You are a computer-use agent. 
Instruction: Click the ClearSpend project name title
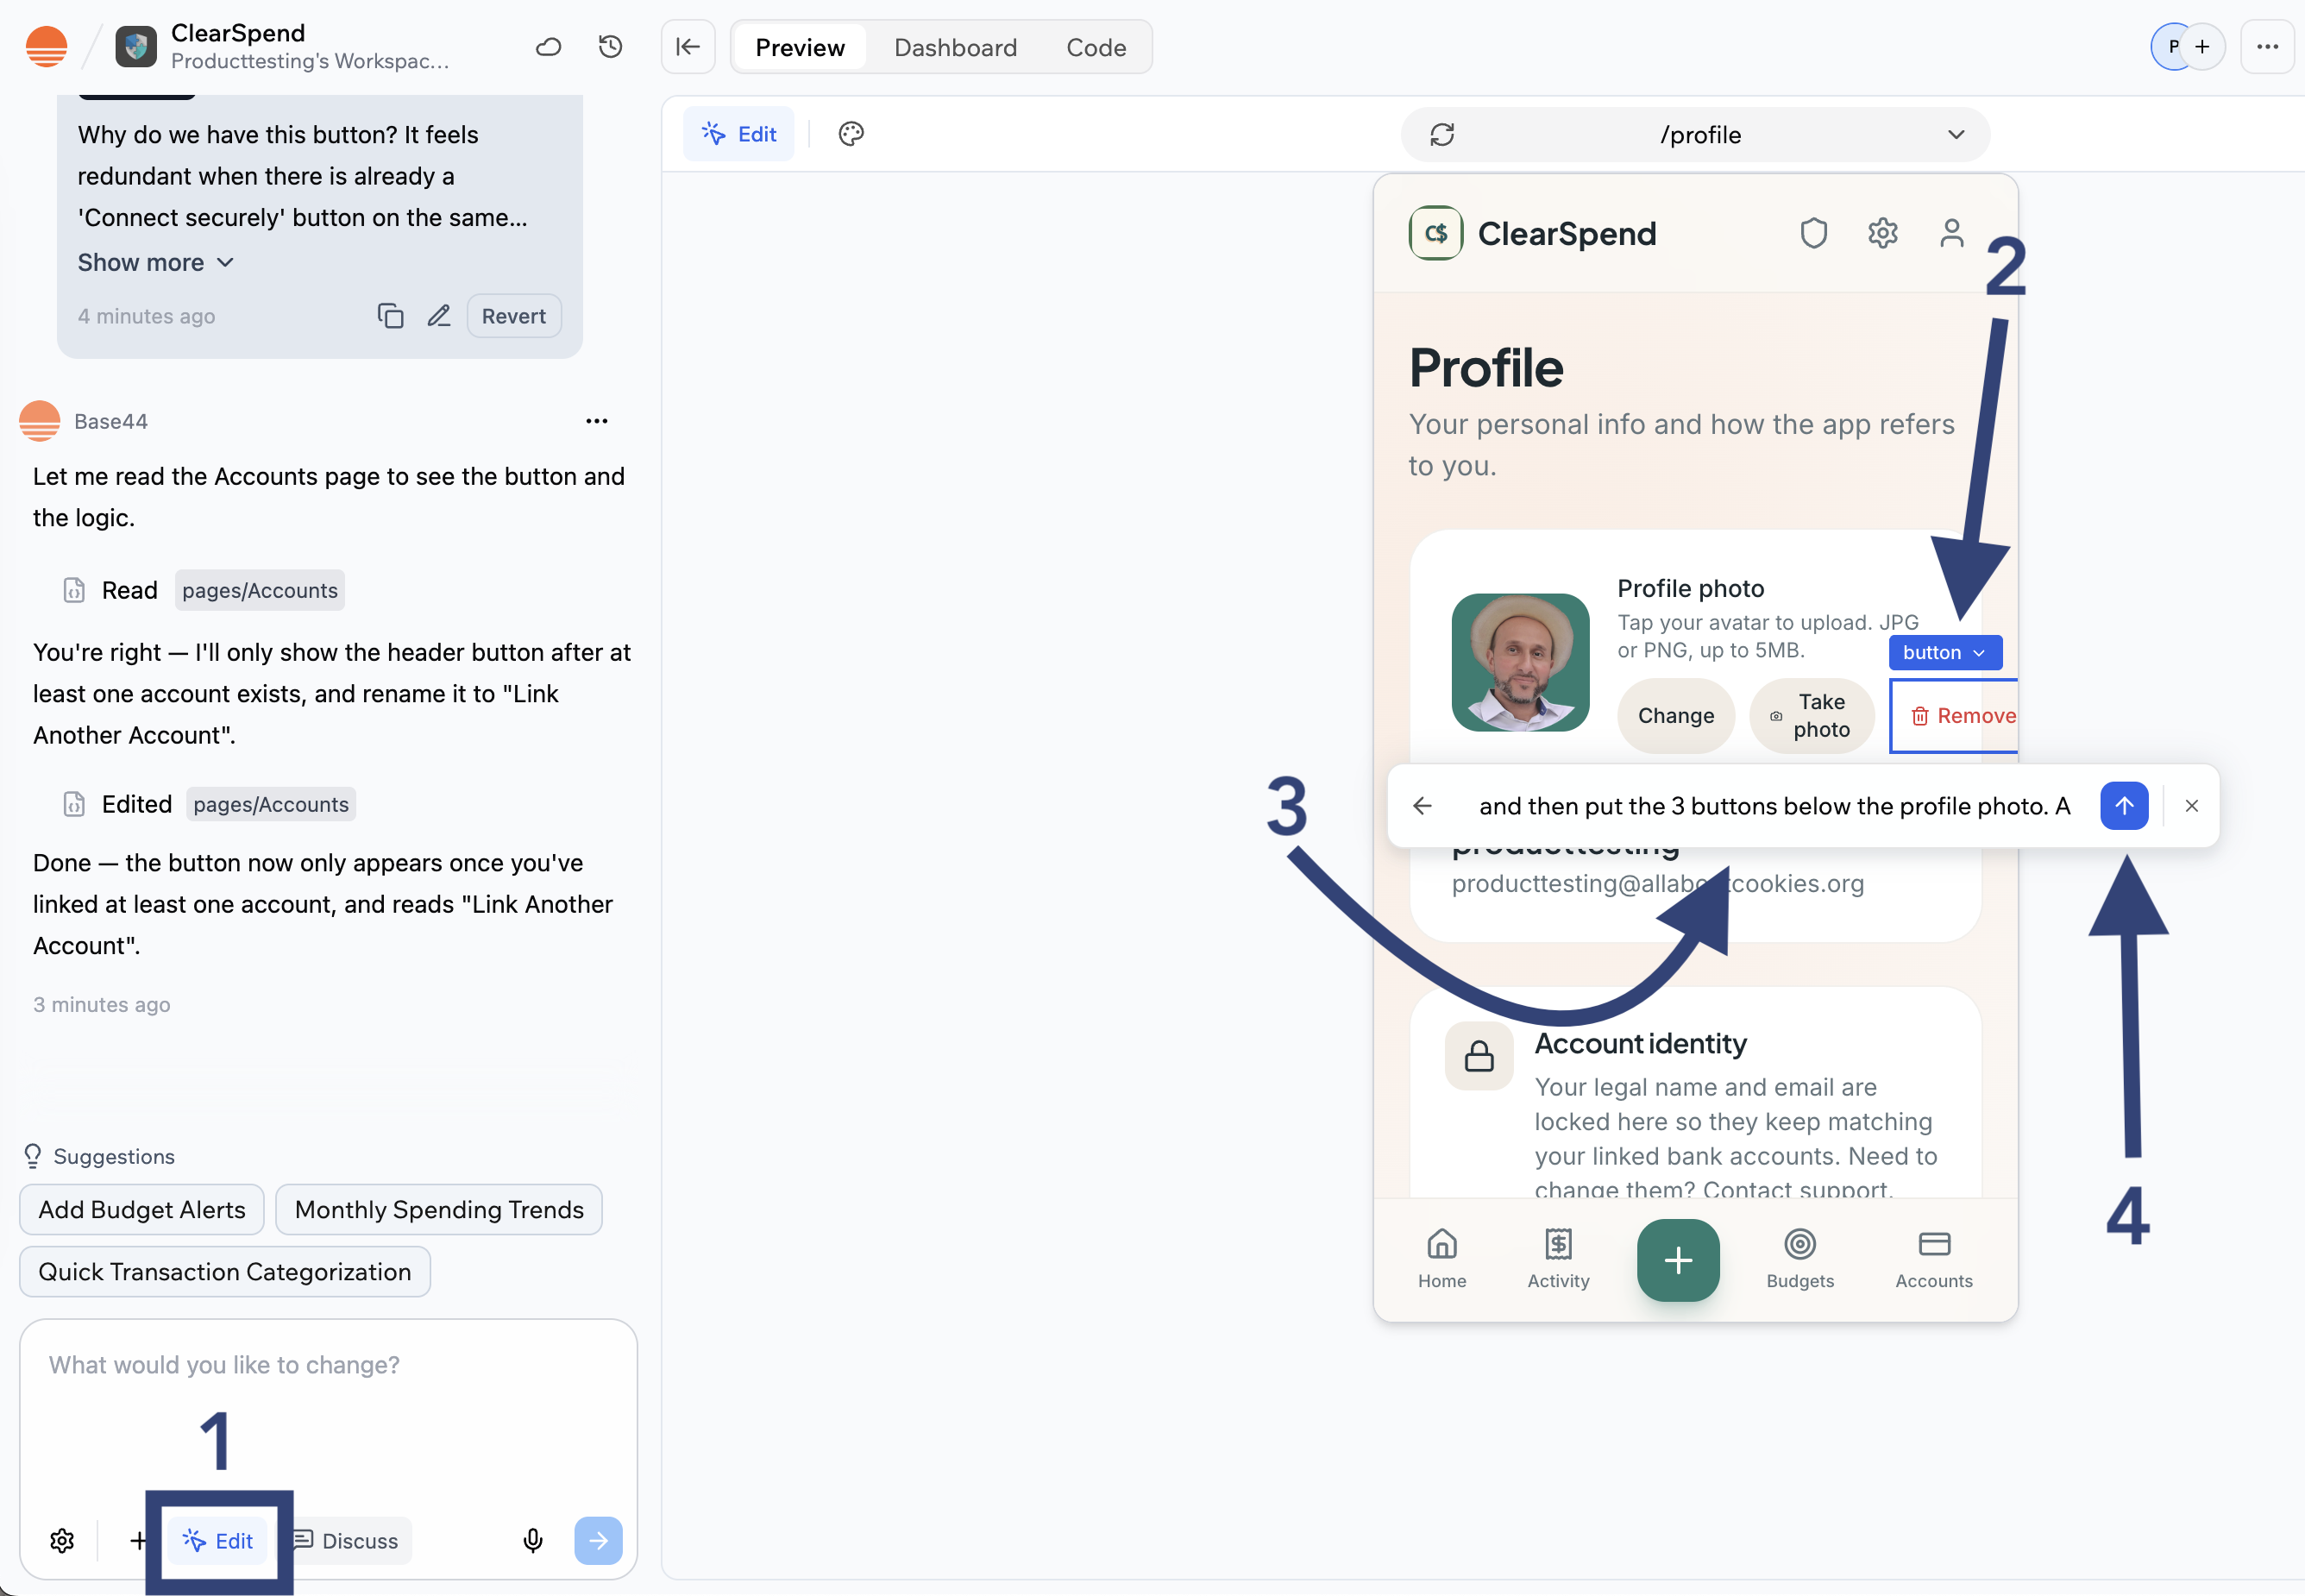pos(238,33)
